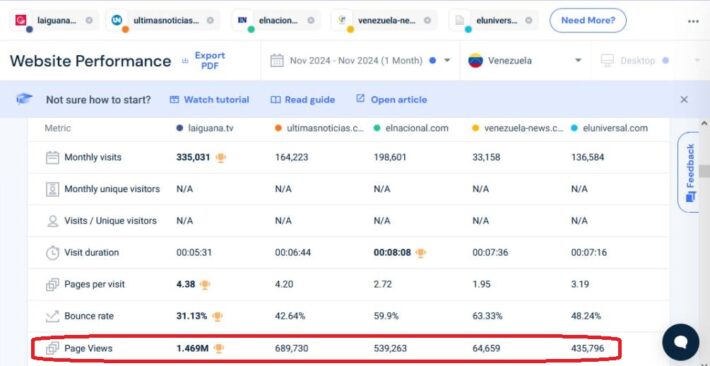Remove elnacional site chip

point(311,20)
